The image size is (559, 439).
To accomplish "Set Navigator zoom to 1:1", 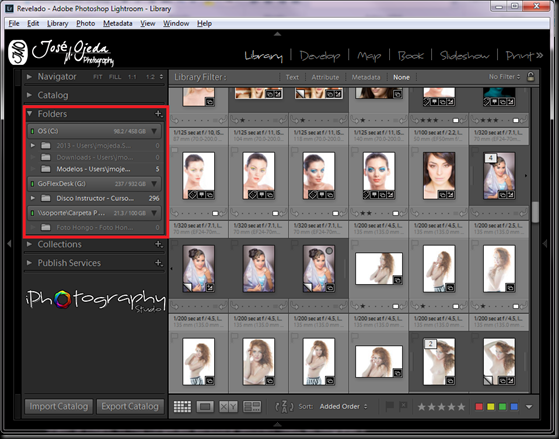I will [x=132, y=77].
